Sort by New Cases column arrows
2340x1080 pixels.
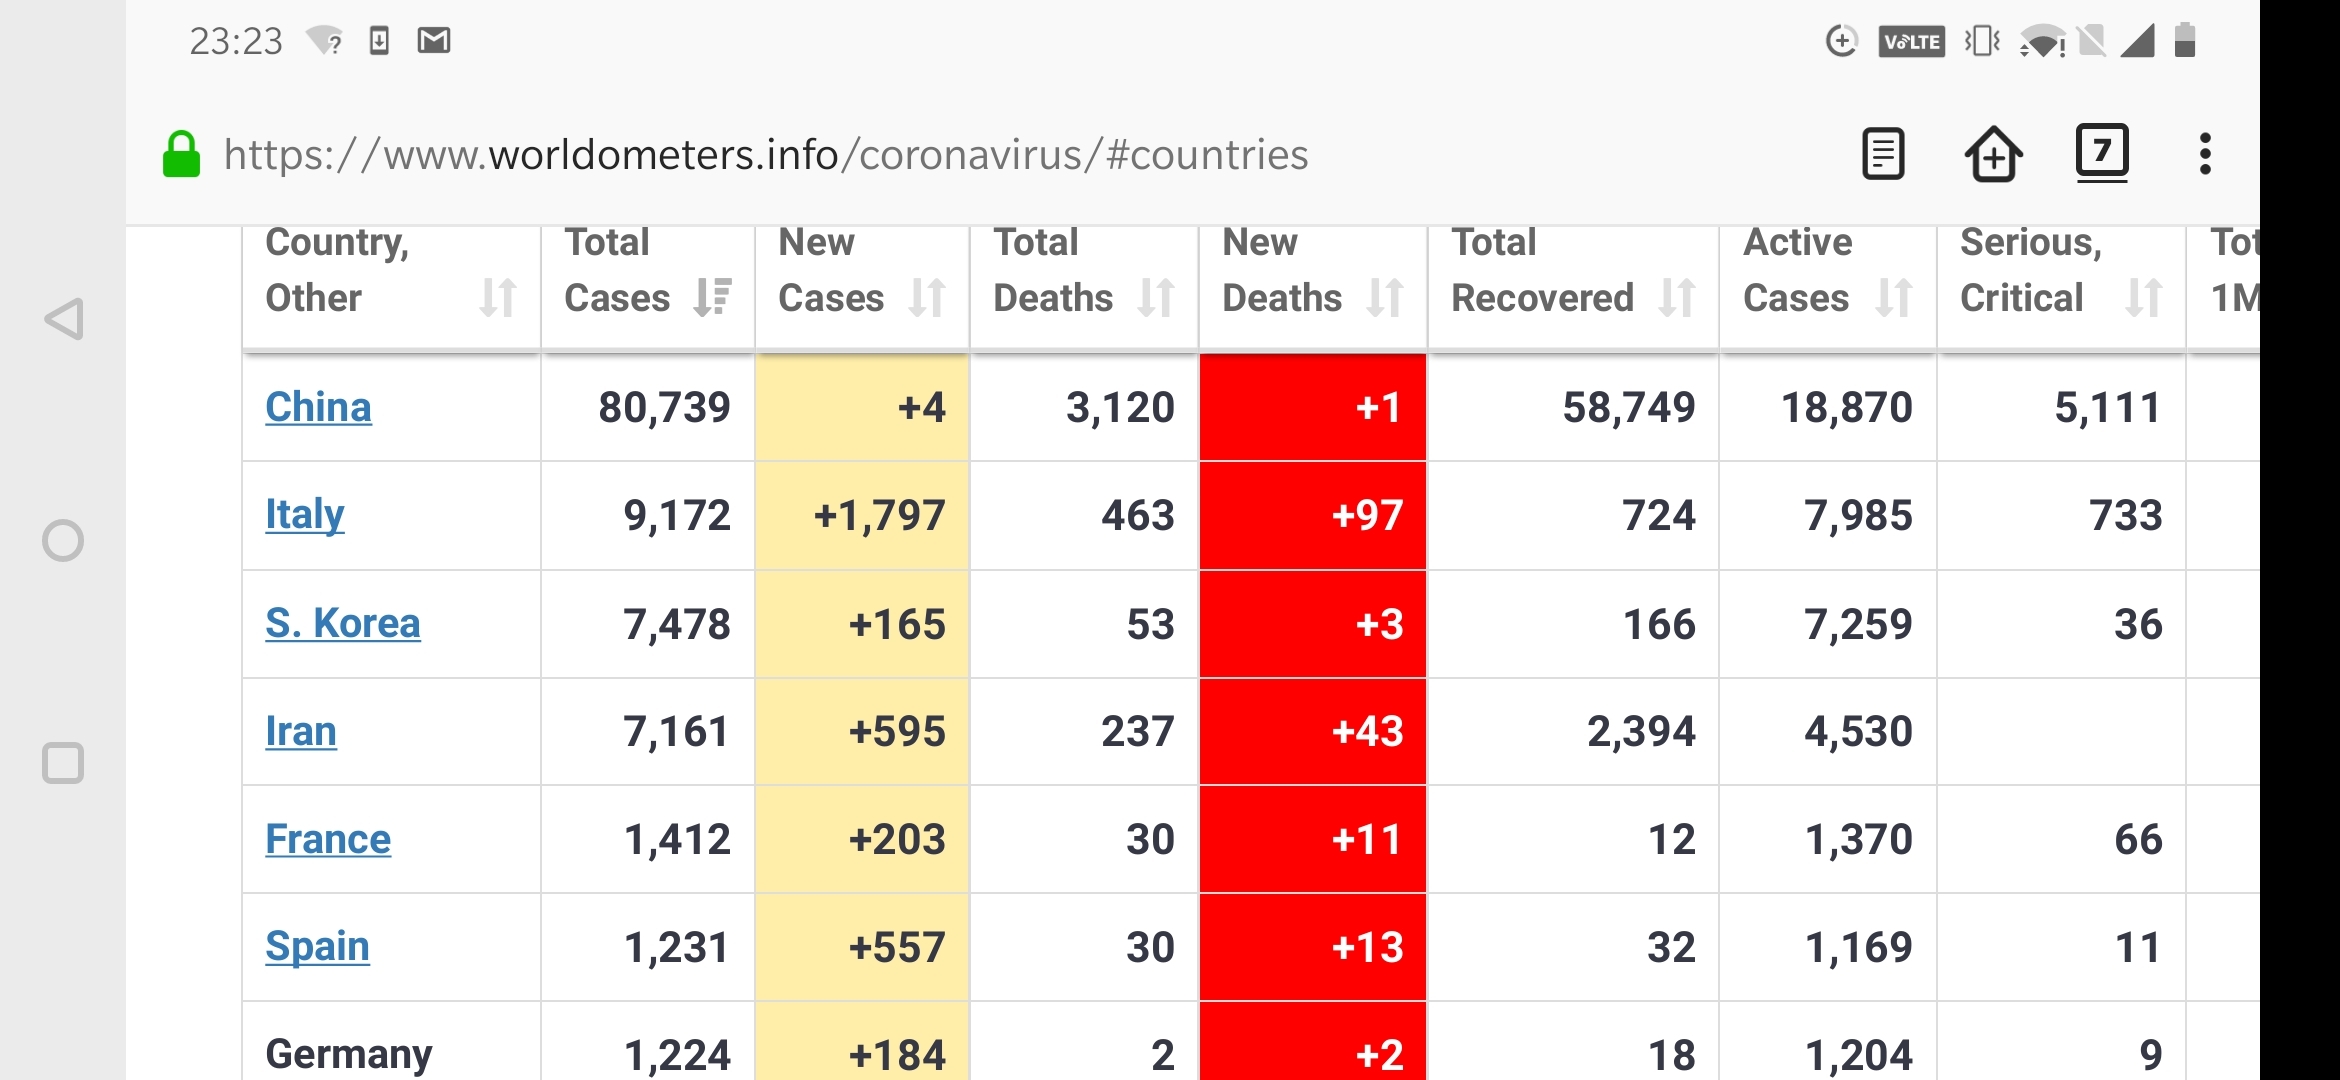[927, 297]
